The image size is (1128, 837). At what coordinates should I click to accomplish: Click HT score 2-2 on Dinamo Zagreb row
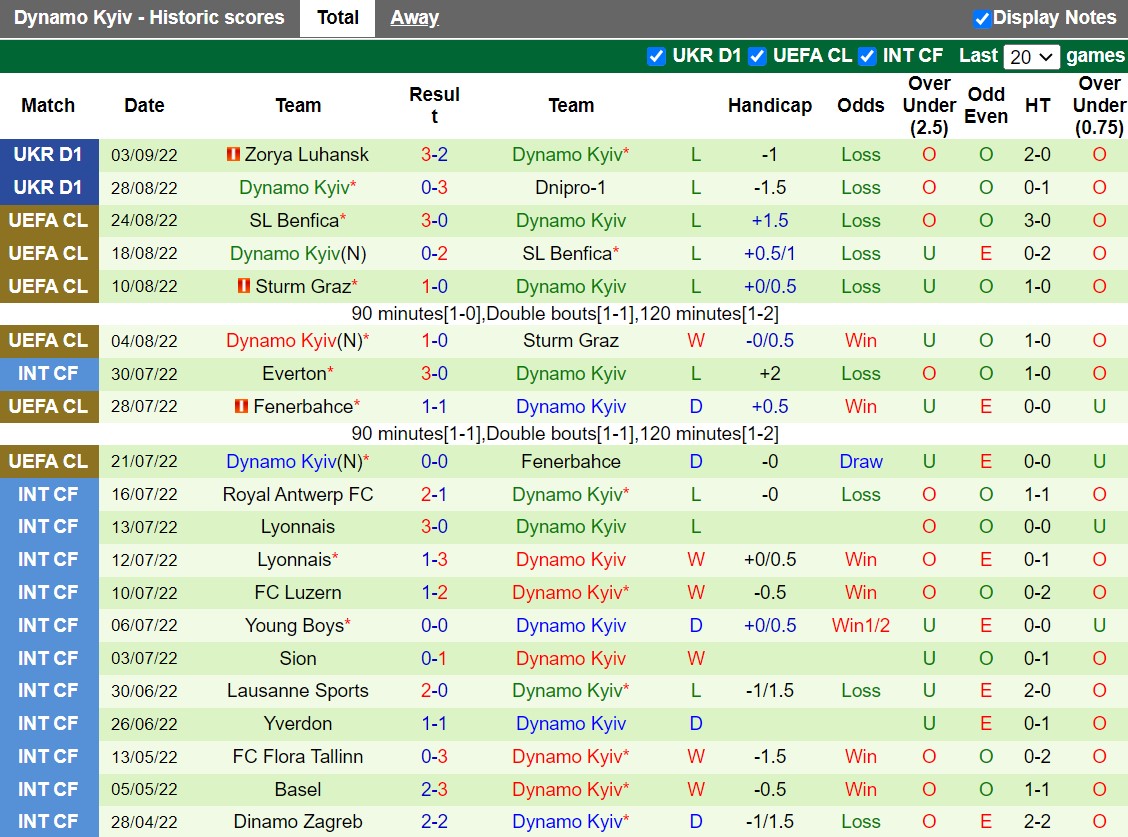tap(1037, 821)
